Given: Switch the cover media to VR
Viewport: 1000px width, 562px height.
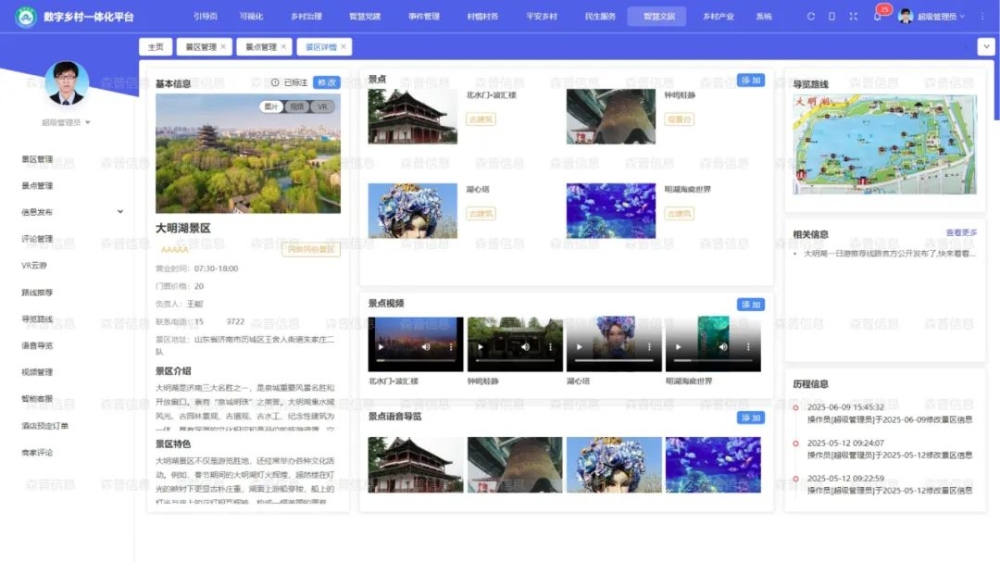Looking at the screenshot, I should [x=321, y=106].
